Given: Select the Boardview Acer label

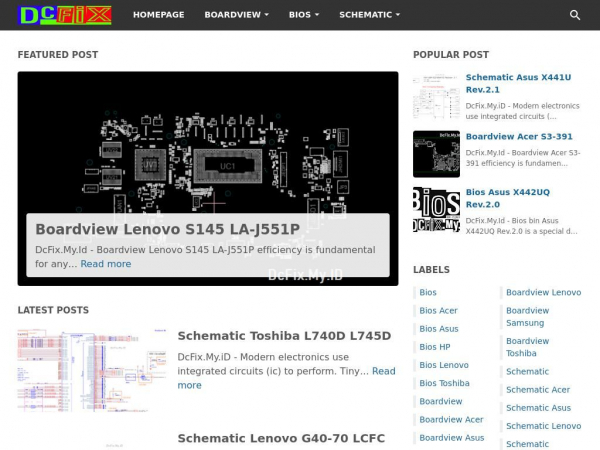Looking at the screenshot, I should pyautogui.click(x=451, y=420).
